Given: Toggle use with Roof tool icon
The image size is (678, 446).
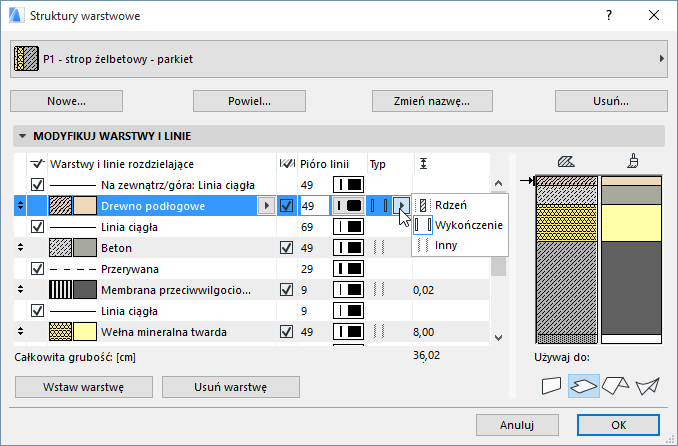Looking at the screenshot, I should pos(615,385).
